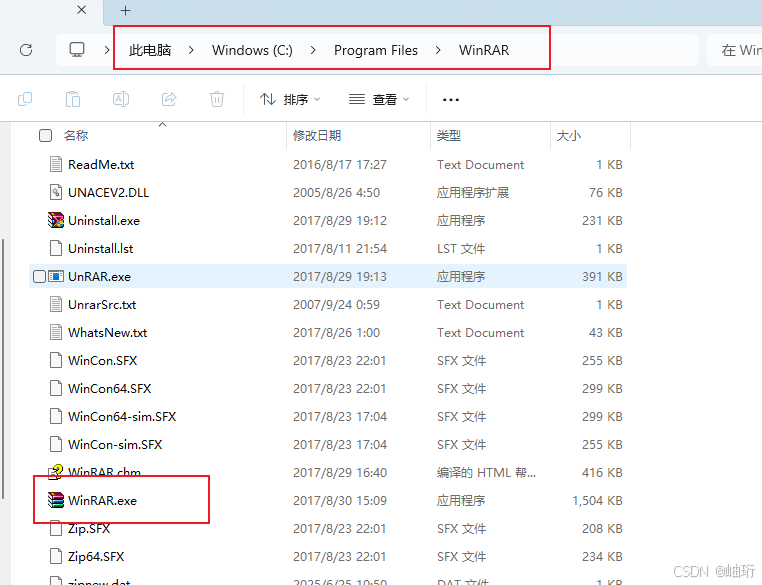Screen dimensions: 762x585
Task: Click the 416 KB size value
Action: click(x=602, y=473)
